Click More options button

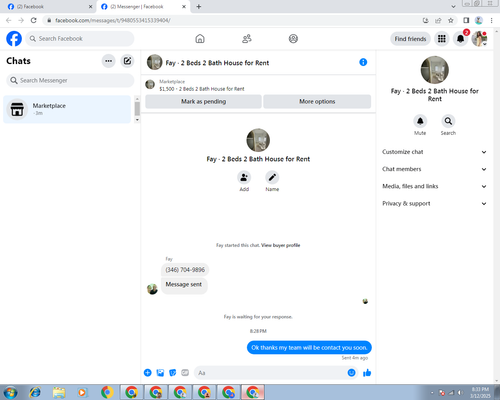pyautogui.click(x=317, y=101)
